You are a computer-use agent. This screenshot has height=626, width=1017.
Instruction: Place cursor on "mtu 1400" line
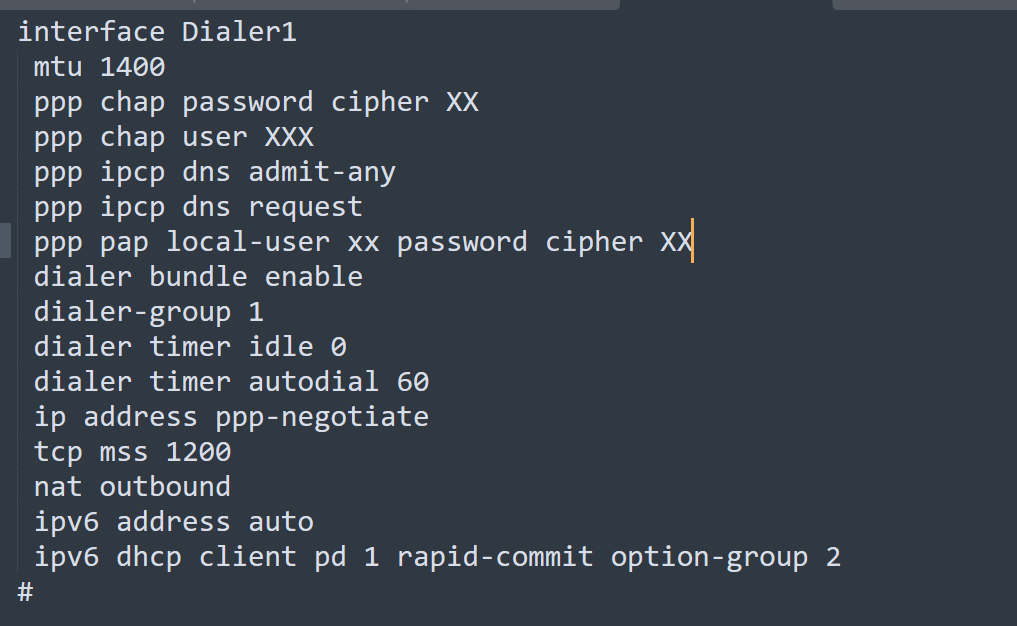point(99,67)
